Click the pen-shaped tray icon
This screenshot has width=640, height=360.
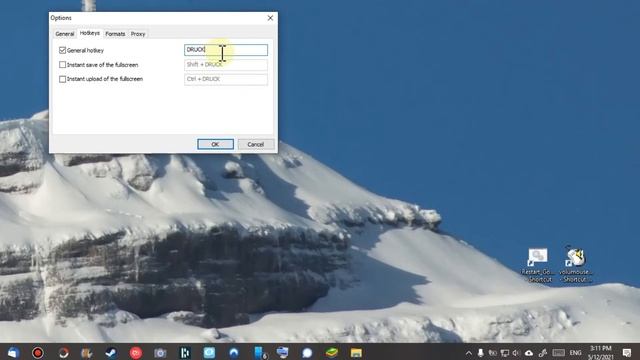(542, 353)
